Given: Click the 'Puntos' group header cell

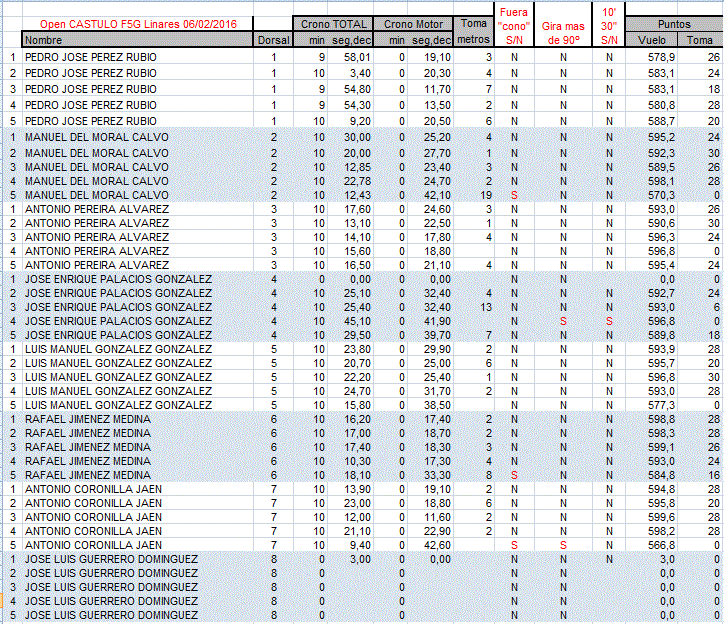Looking at the screenshot, I should (x=675, y=24).
